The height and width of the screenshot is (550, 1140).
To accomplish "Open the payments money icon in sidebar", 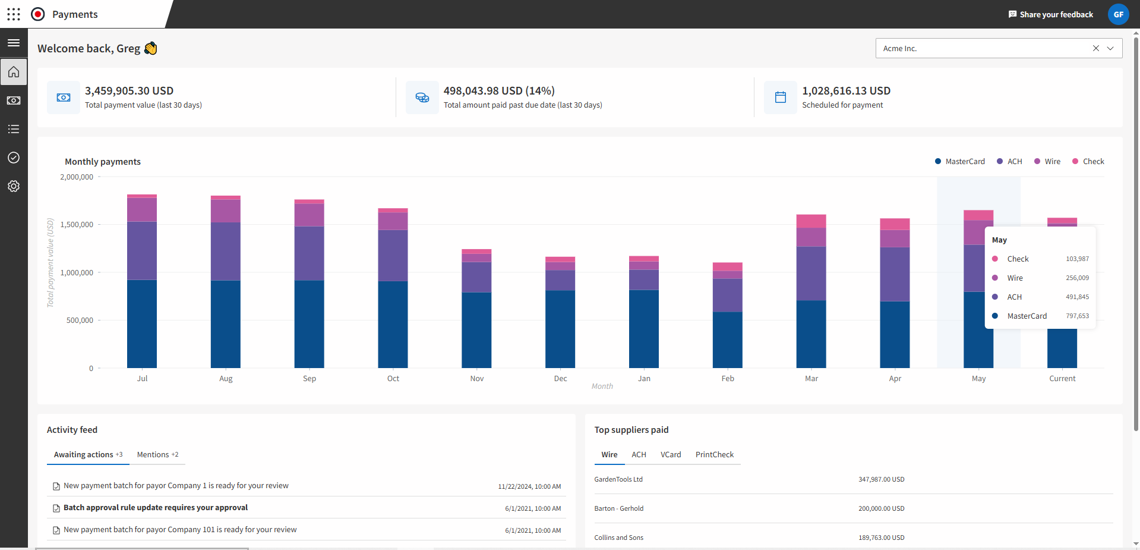I will 14,101.
